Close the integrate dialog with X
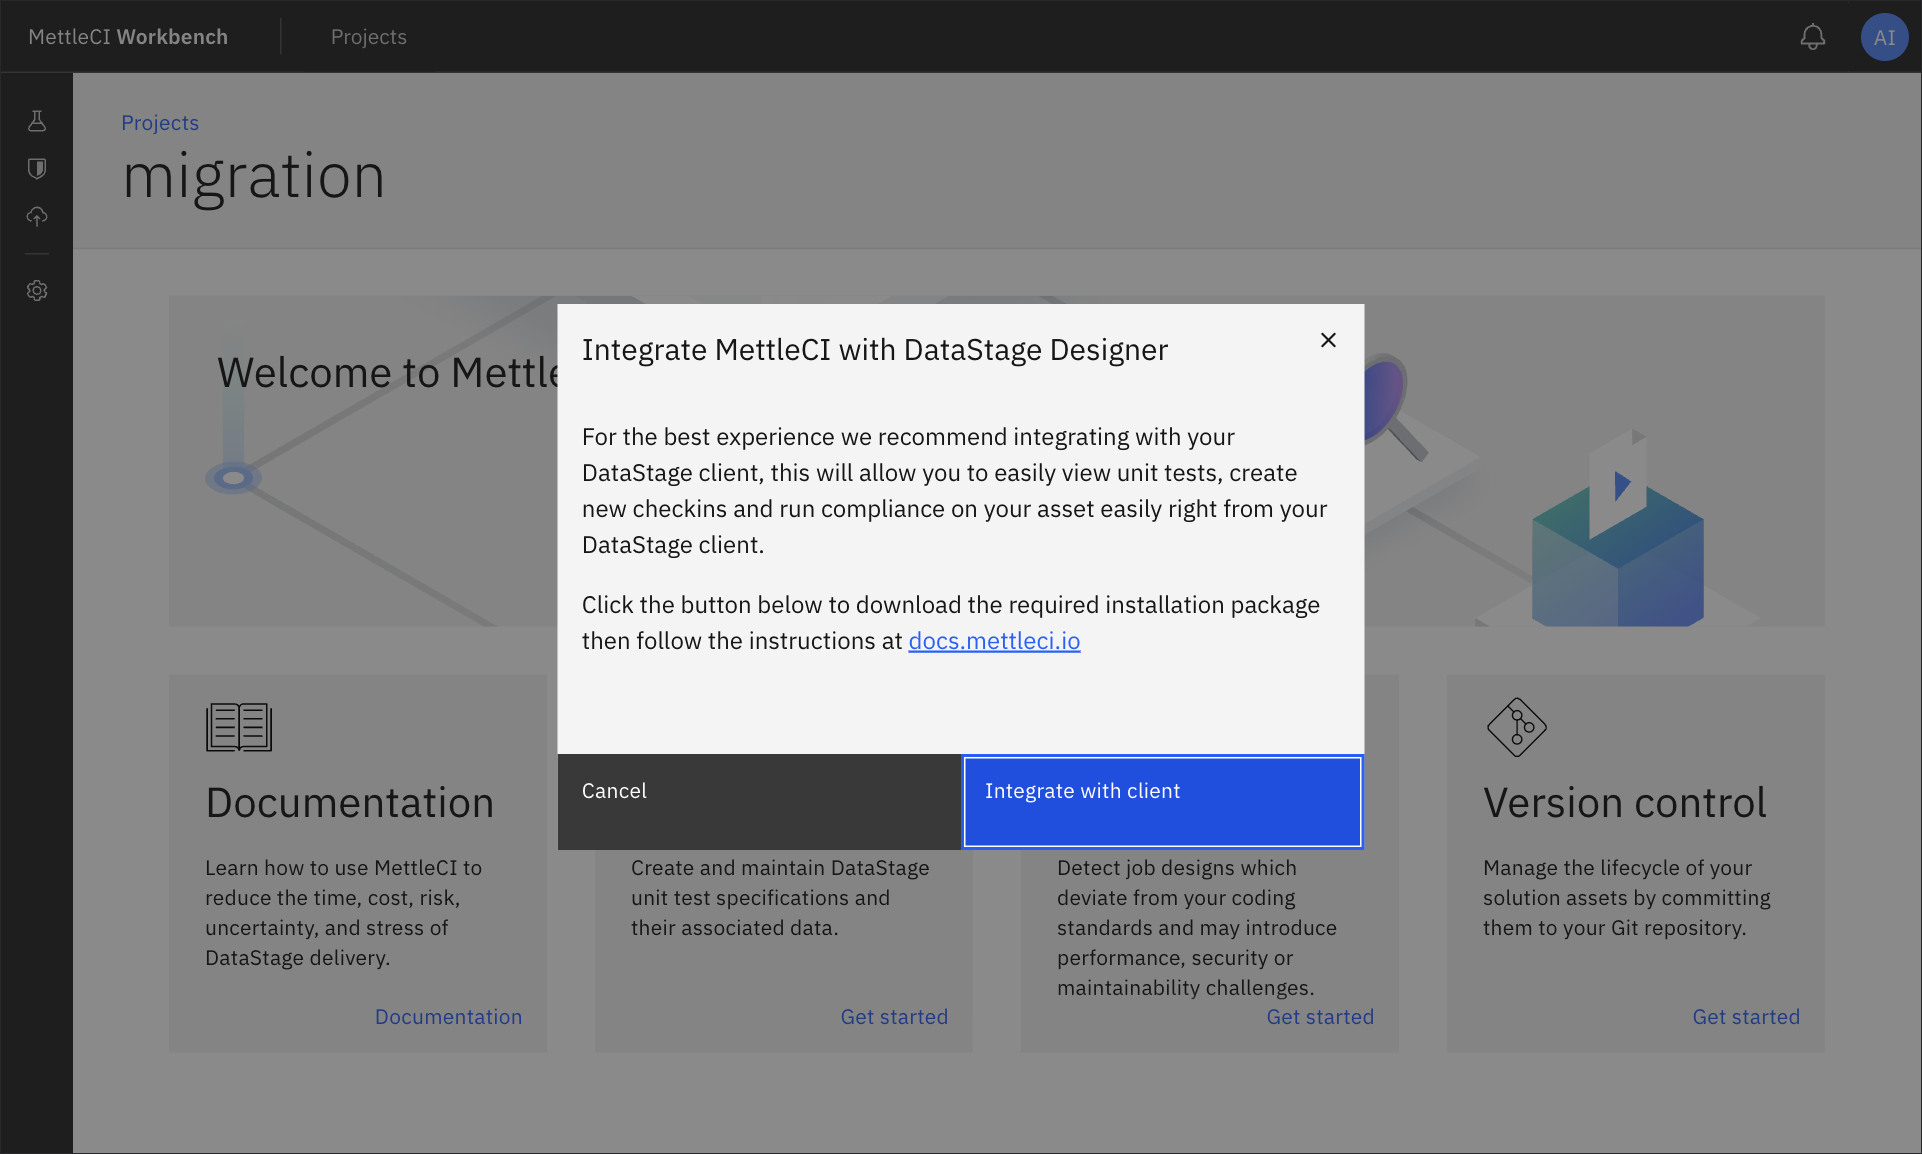The image size is (1922, 1154). pyautogui.click(x=1328, y=340)
